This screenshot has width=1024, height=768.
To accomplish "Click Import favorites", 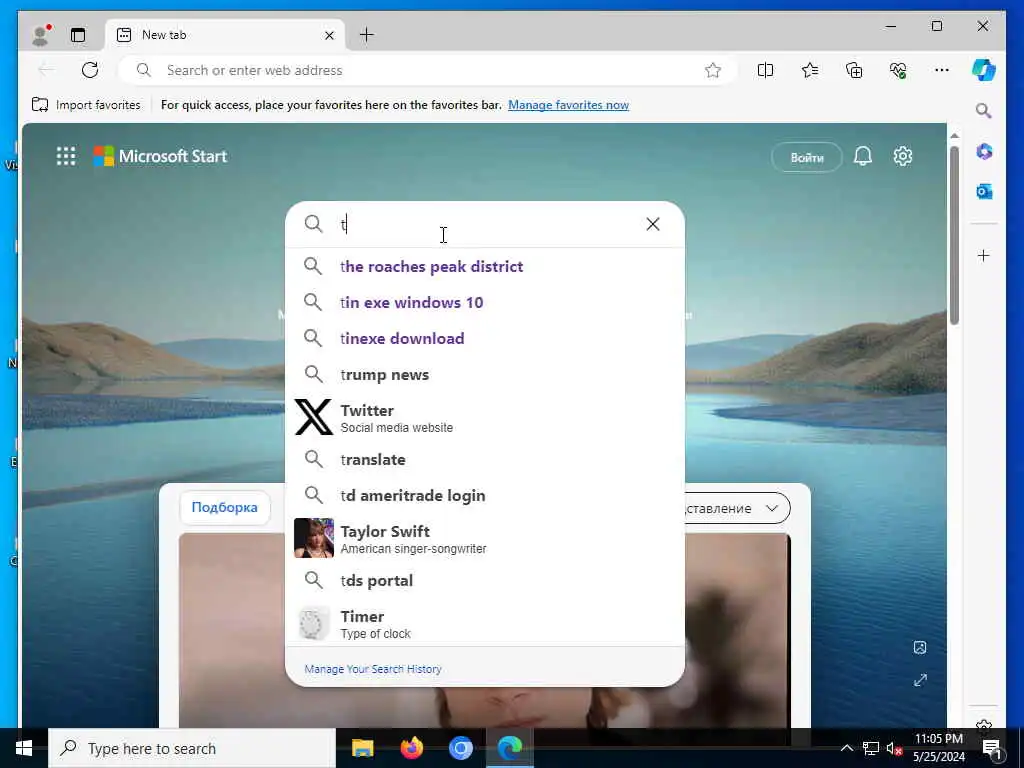I will coord(86,105).
